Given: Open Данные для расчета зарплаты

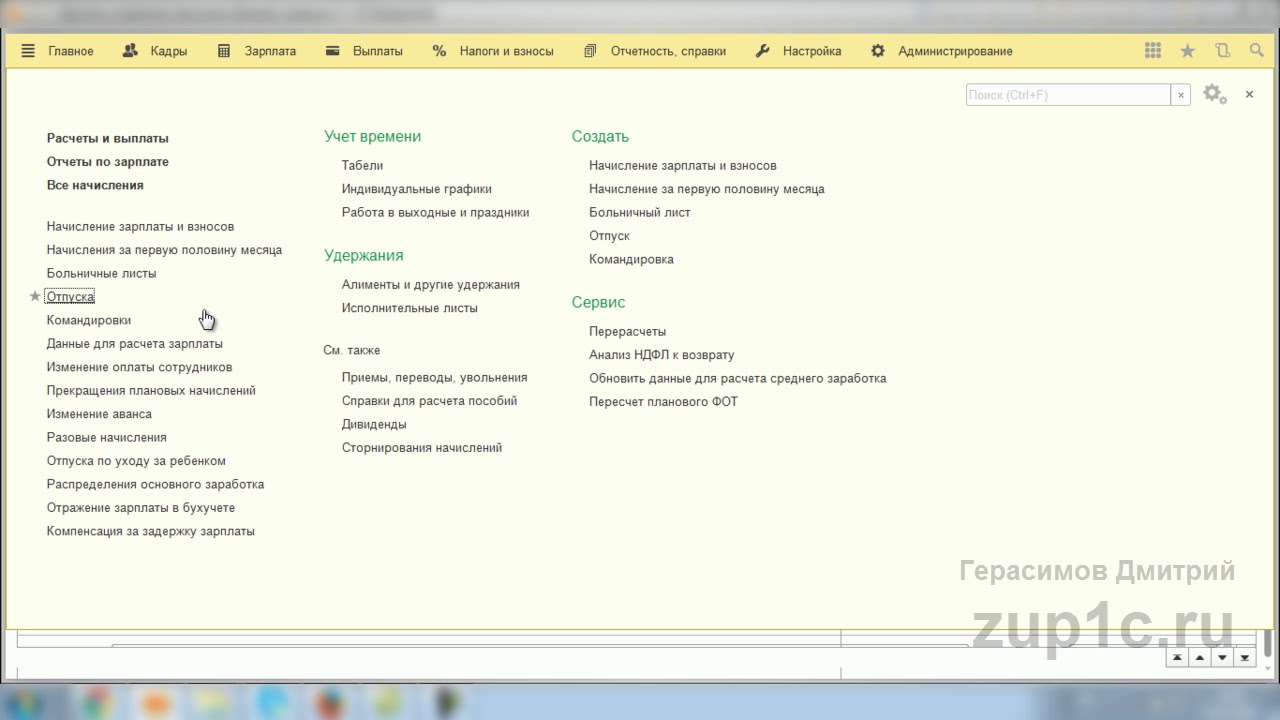Looking at the screenshot, I should [x=135, y=343].
